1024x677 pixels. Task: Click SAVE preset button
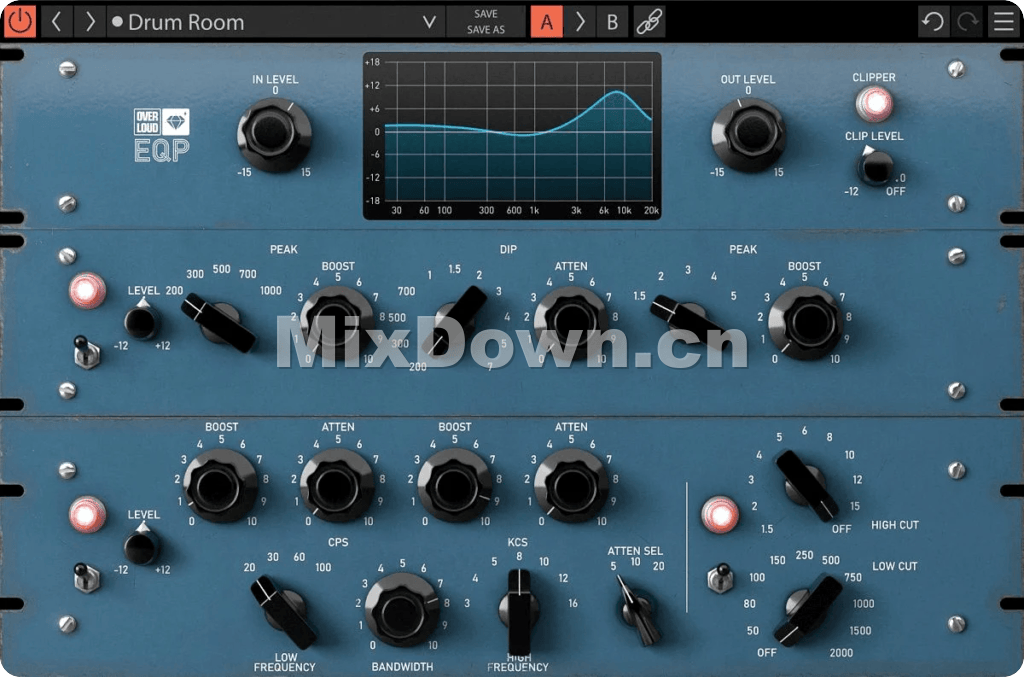[486, 14]
